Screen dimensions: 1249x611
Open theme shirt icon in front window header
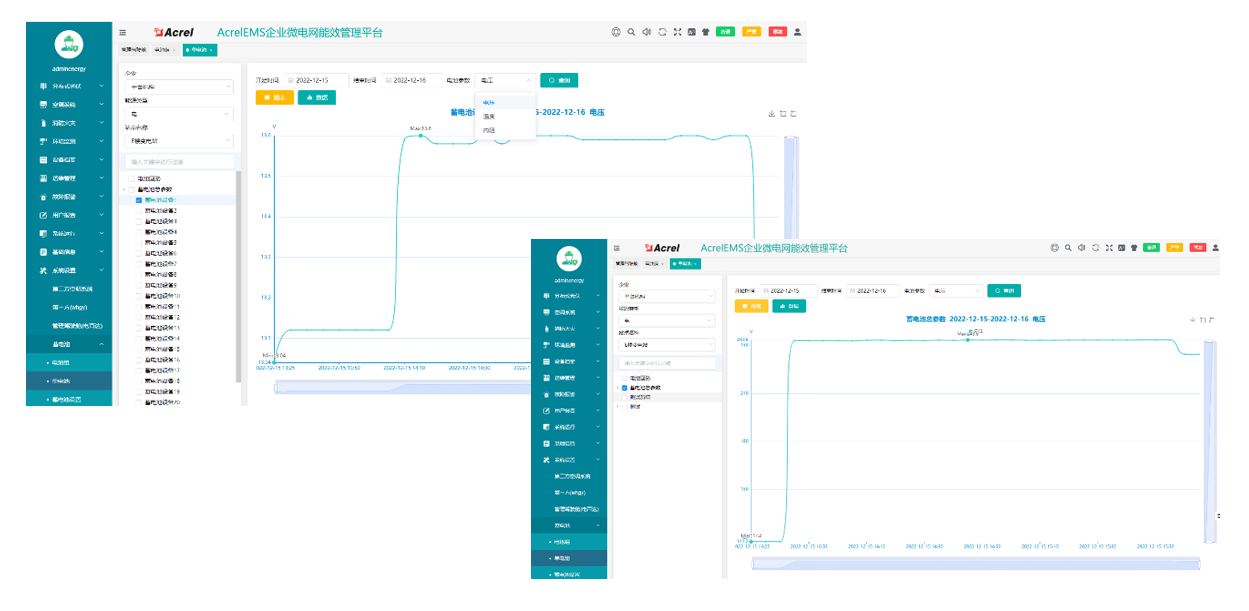pos(1134,248)
